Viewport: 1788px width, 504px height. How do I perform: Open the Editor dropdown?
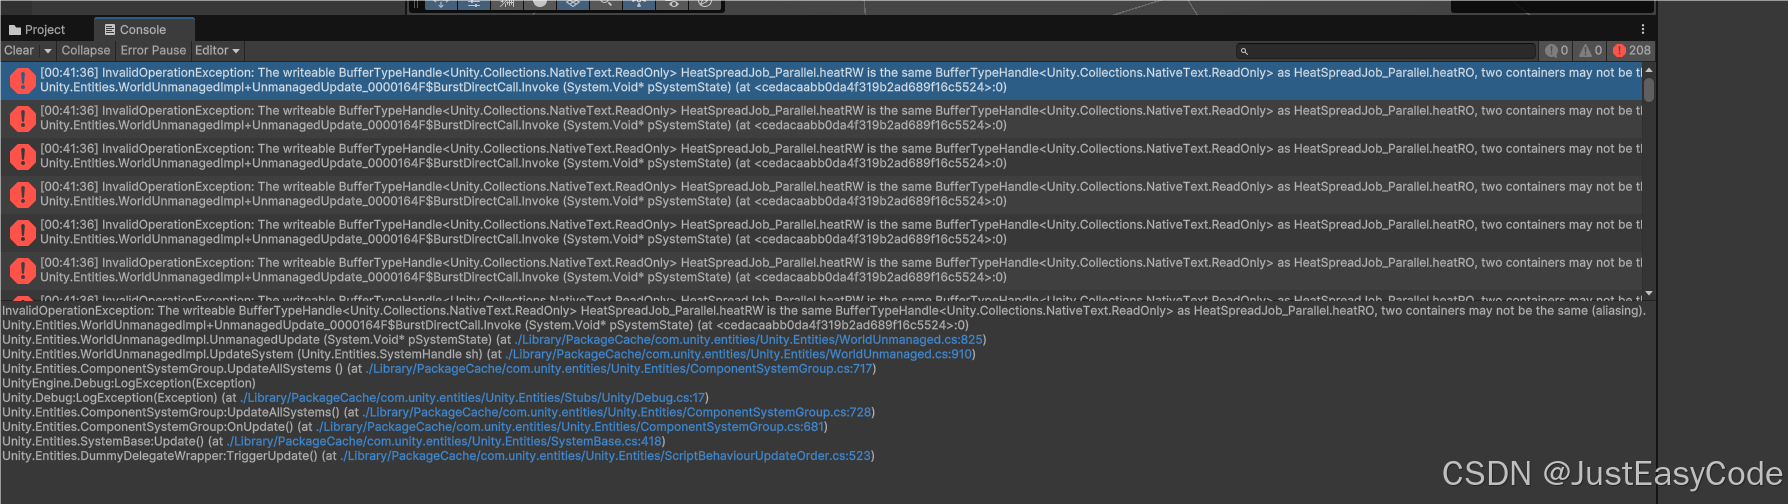tap(217, 50)
